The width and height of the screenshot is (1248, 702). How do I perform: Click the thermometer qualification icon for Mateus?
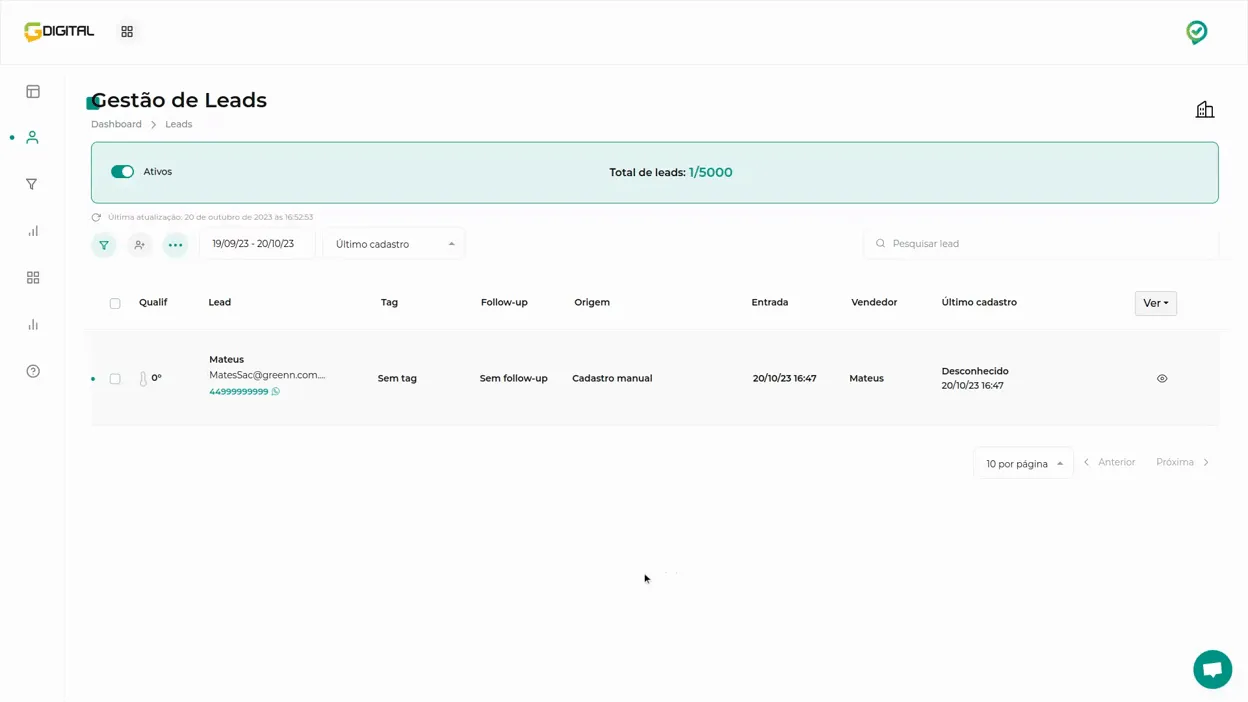[143, 379]
